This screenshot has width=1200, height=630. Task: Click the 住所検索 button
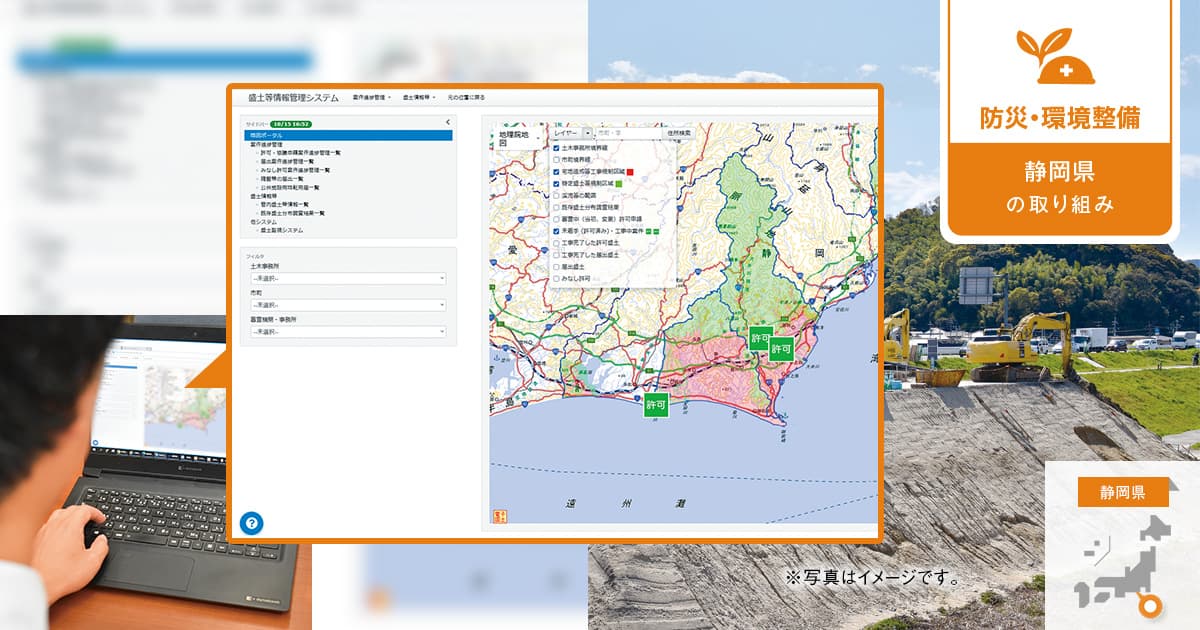point(679,132)
